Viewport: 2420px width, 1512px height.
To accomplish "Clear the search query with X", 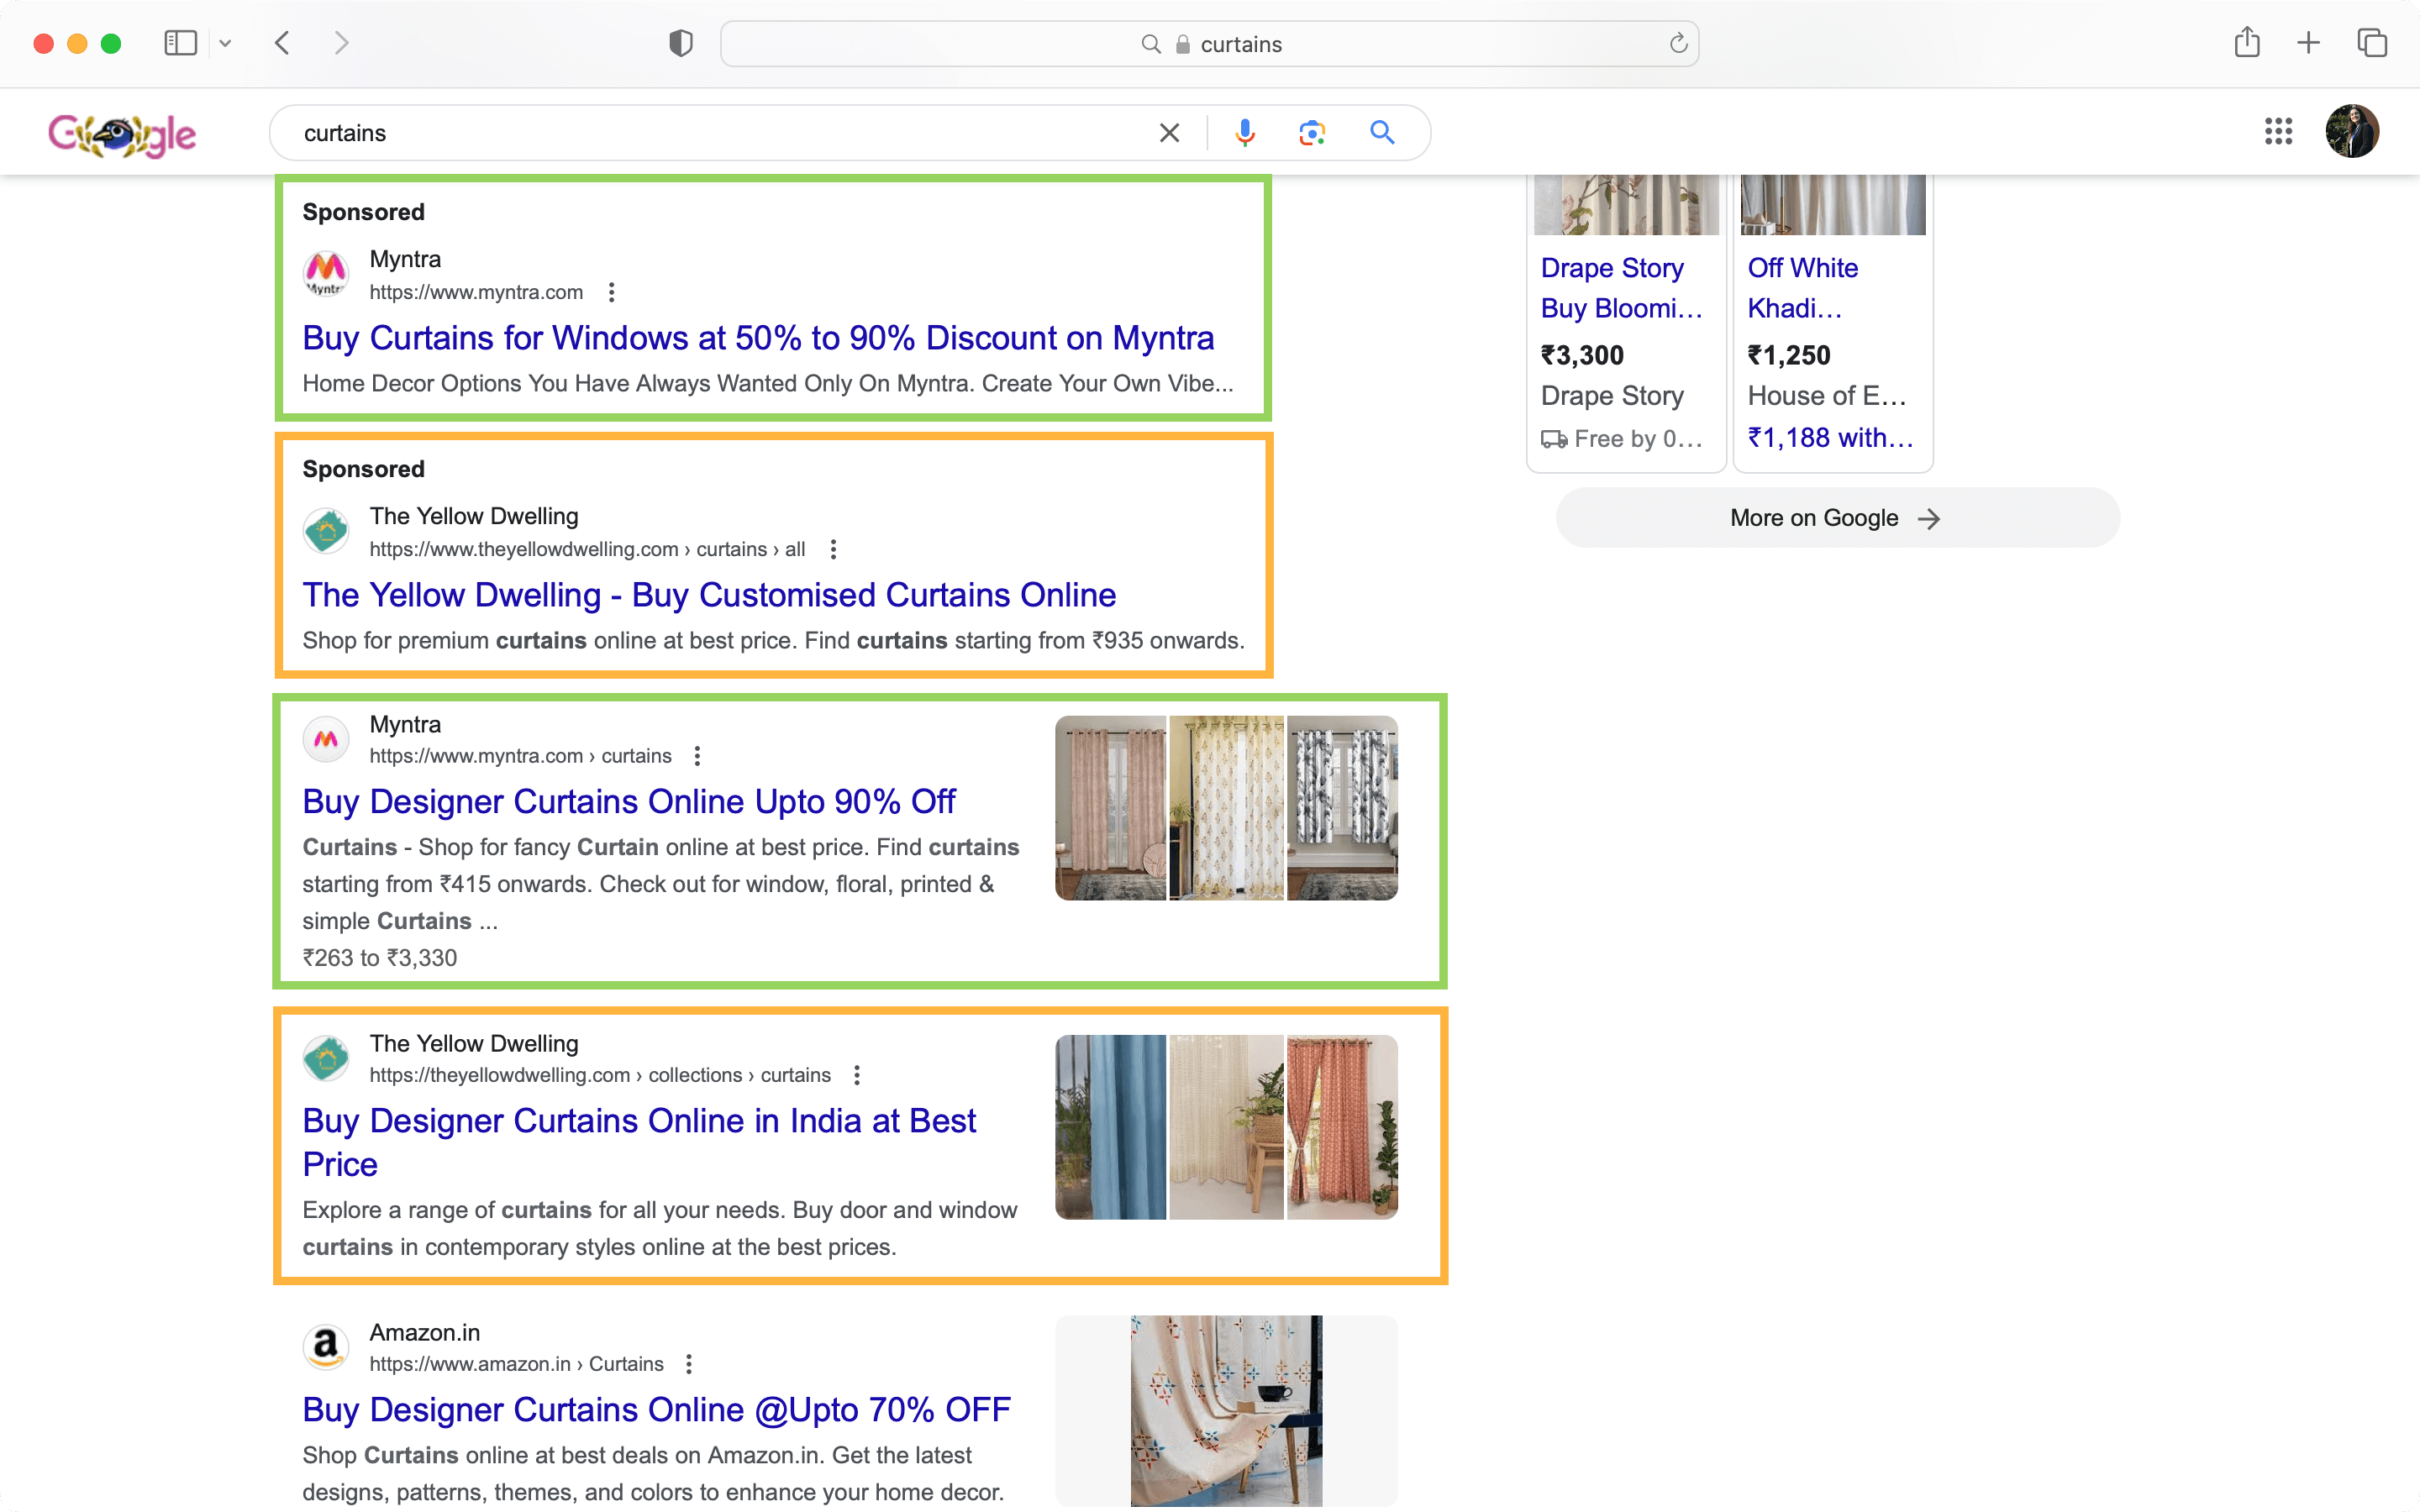I will 1169,133.
